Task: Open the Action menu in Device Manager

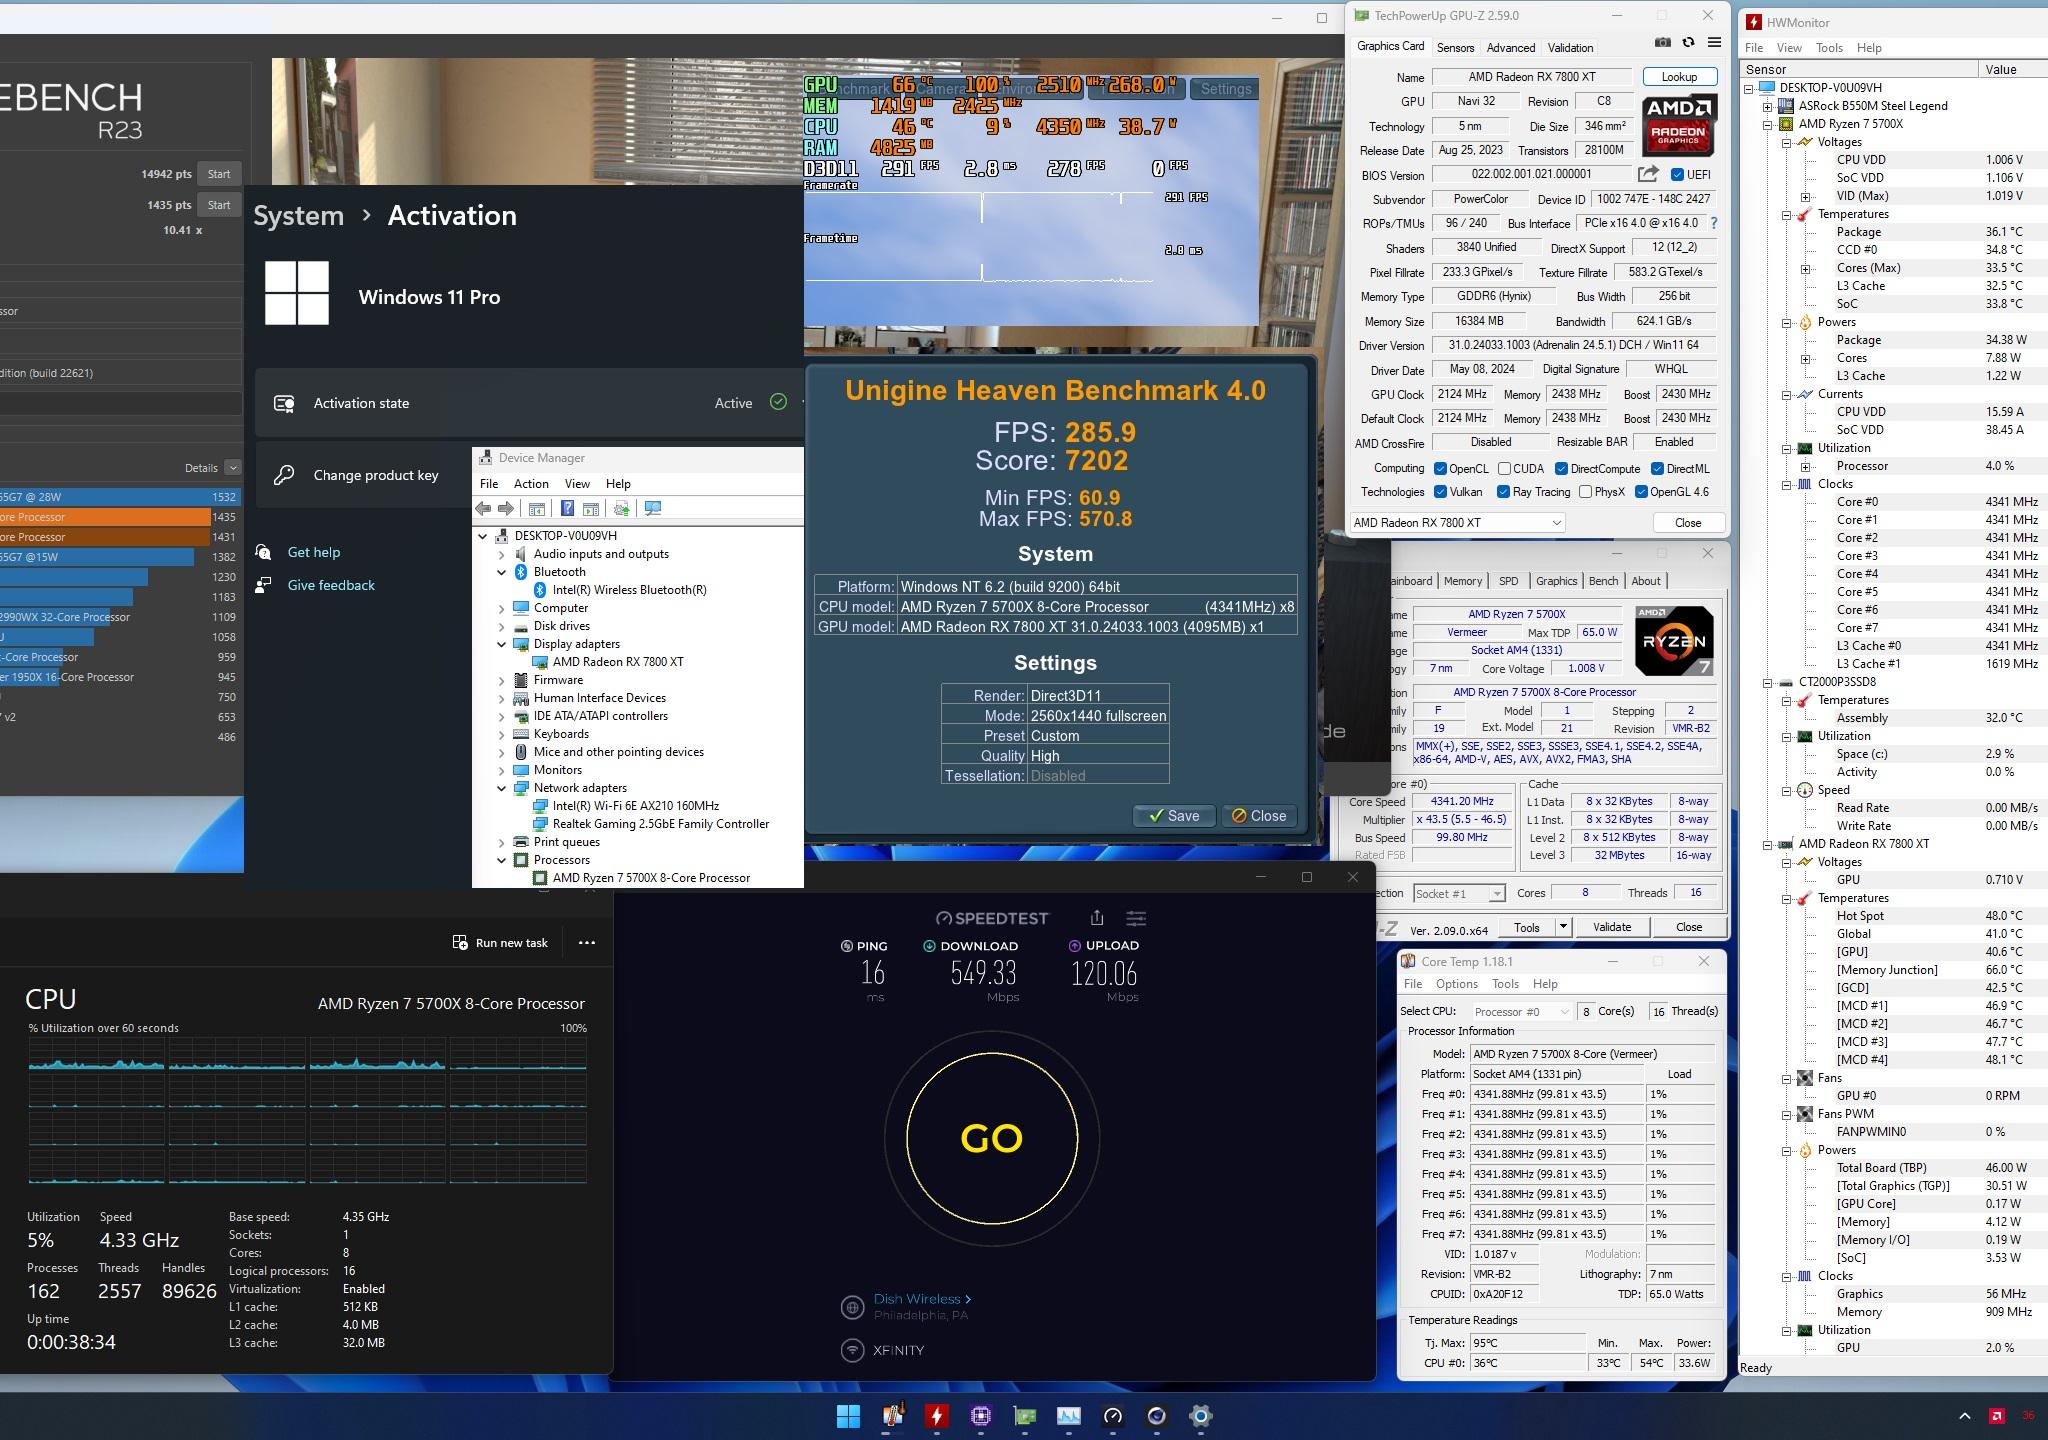Action: tap(531, 483)
